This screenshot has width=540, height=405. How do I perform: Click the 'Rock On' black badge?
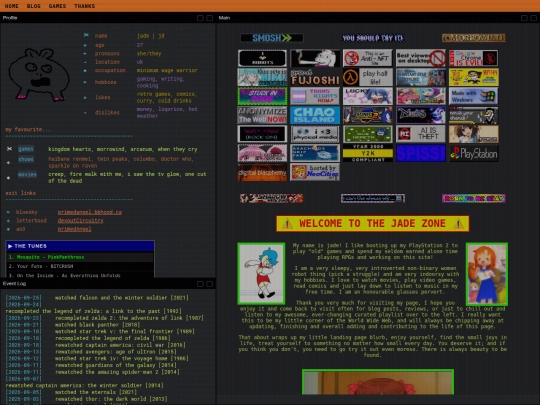pyautogui.click(x=262, y=134)
